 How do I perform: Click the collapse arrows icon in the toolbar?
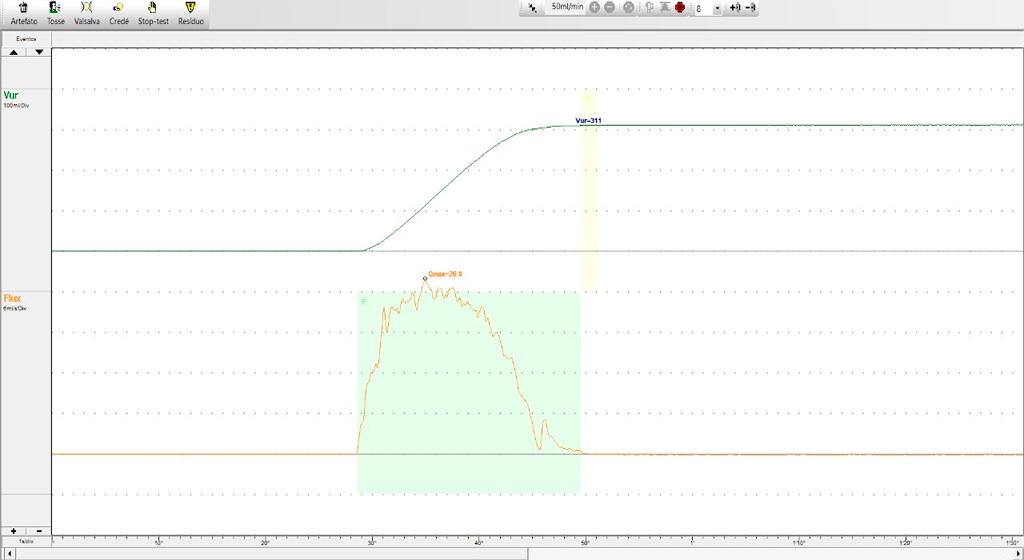533,8
